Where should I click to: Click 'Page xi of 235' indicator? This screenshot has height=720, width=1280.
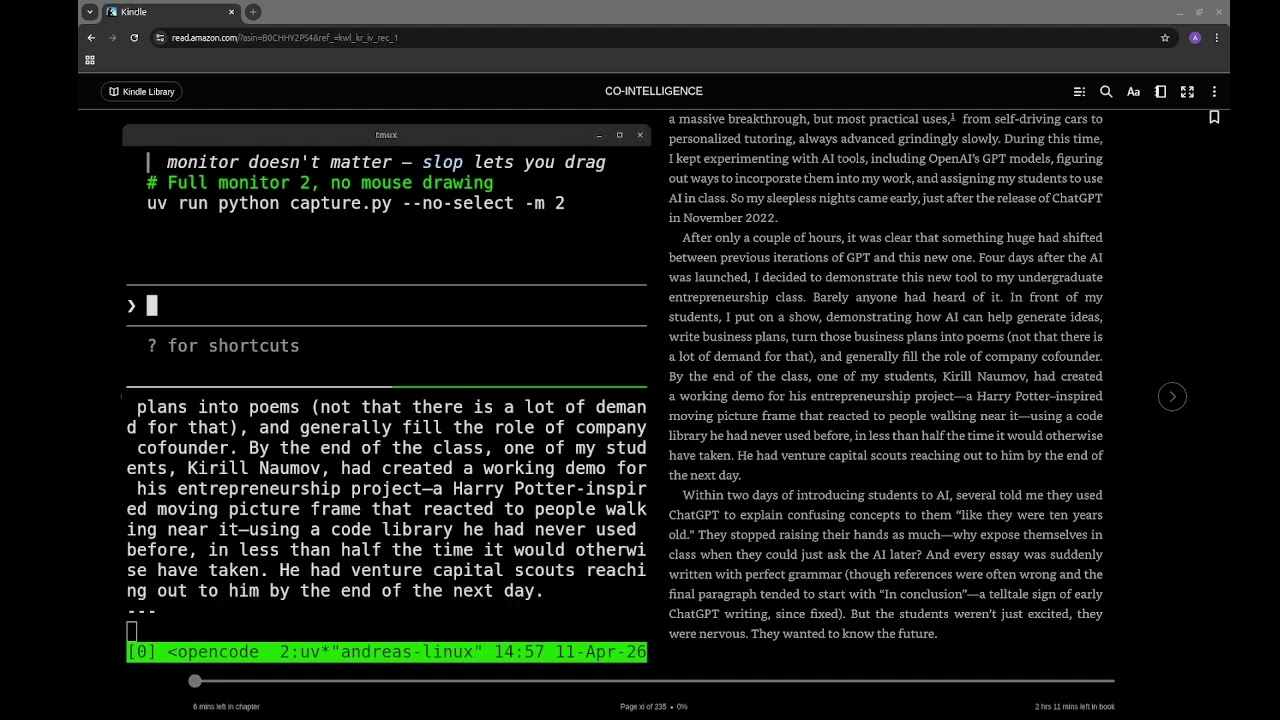tap(643, 707)
